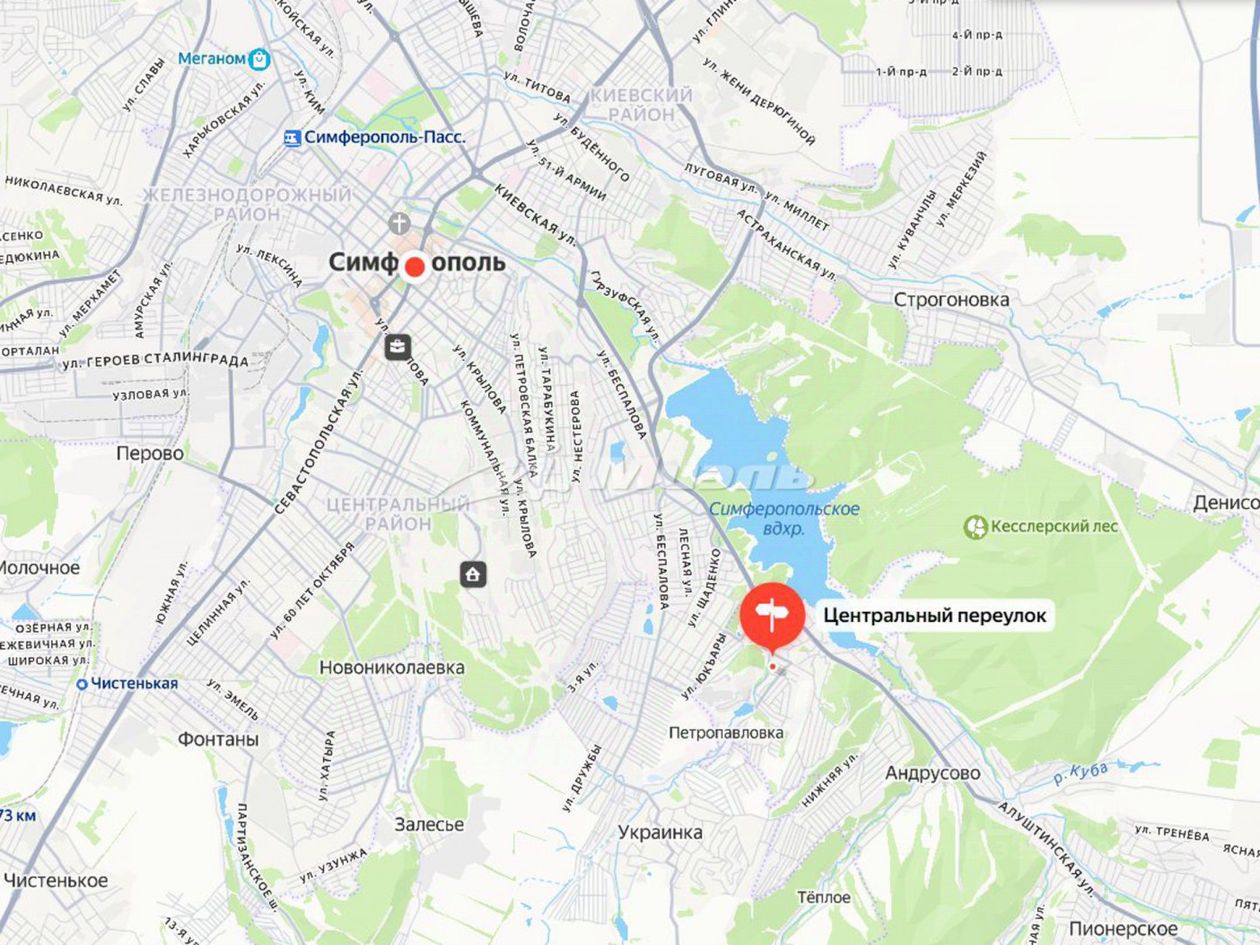Click the church cross icon above Симферополь
Viewport: 1260px width, 945px height.
pyautogui.click(x=401, y=222)
